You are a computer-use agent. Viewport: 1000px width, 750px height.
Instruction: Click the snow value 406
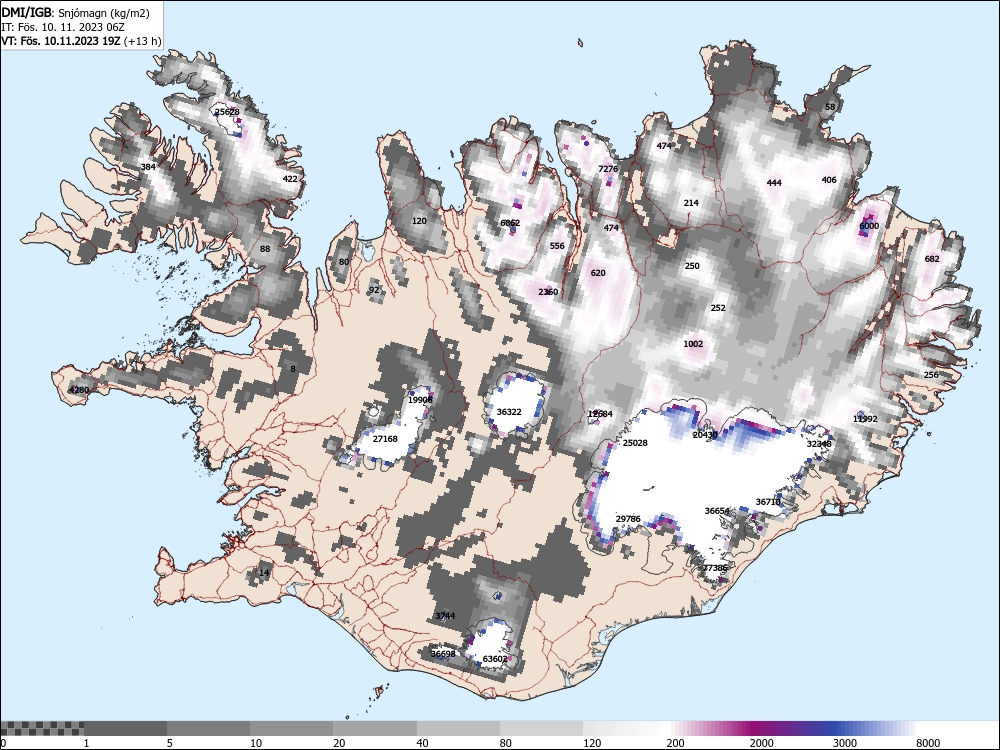coord(829,180)
